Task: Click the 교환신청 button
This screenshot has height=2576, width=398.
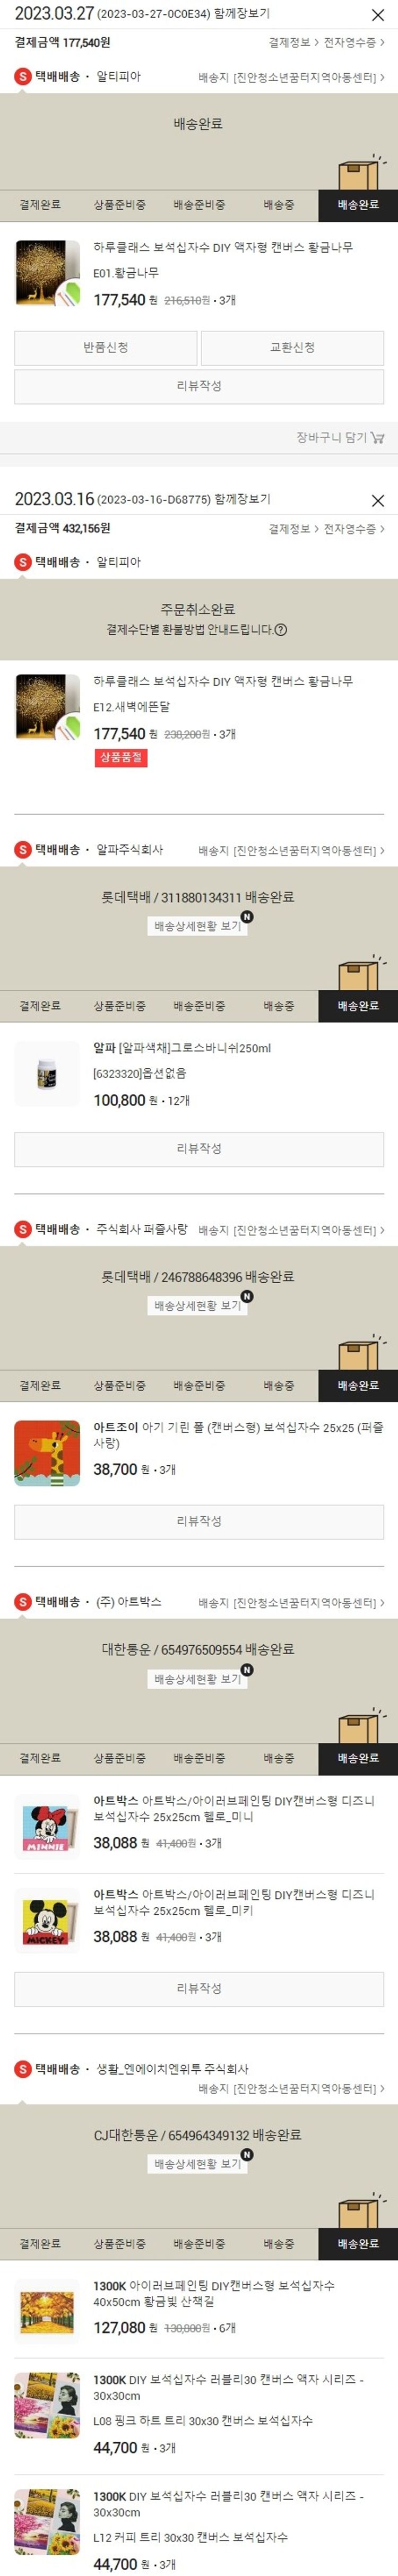Action: 292,348
